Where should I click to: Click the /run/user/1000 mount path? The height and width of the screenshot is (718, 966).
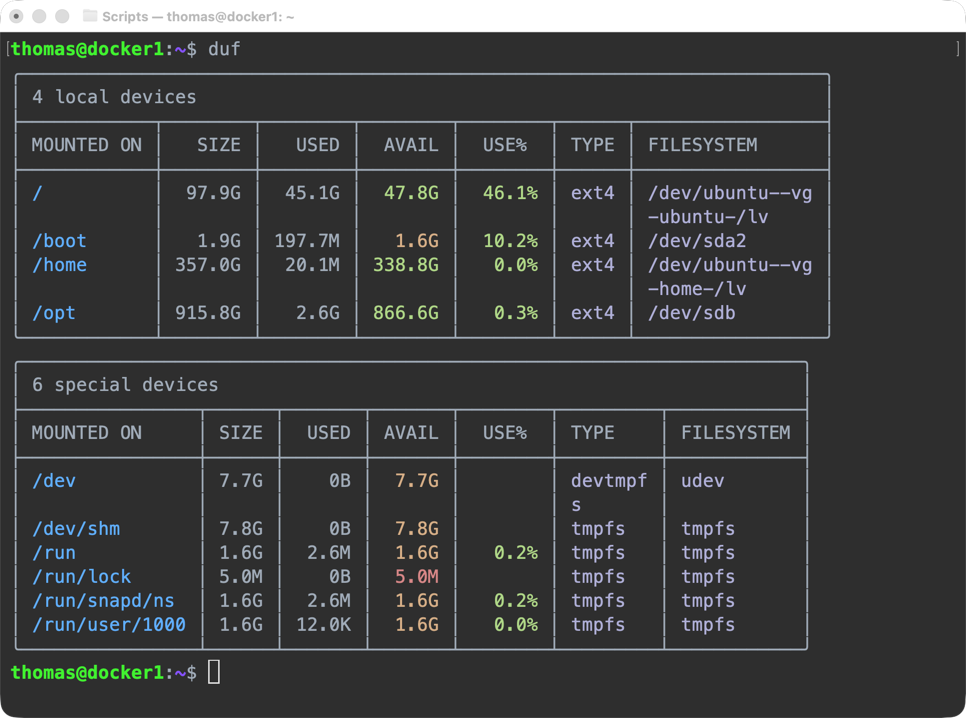pyautogui.click(x=109, y=625)
